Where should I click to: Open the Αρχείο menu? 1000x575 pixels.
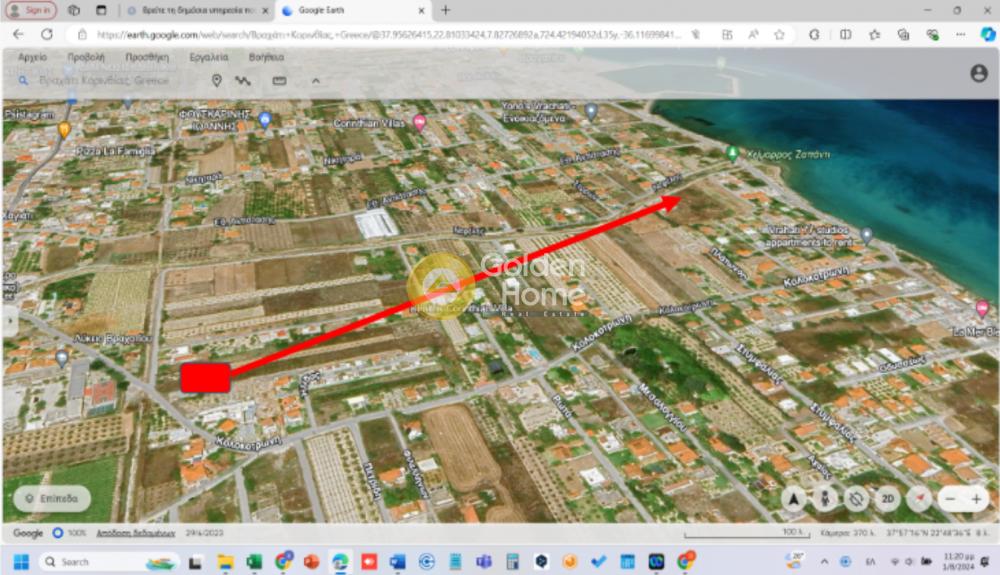pyautogui.click(x=32, y=57)
